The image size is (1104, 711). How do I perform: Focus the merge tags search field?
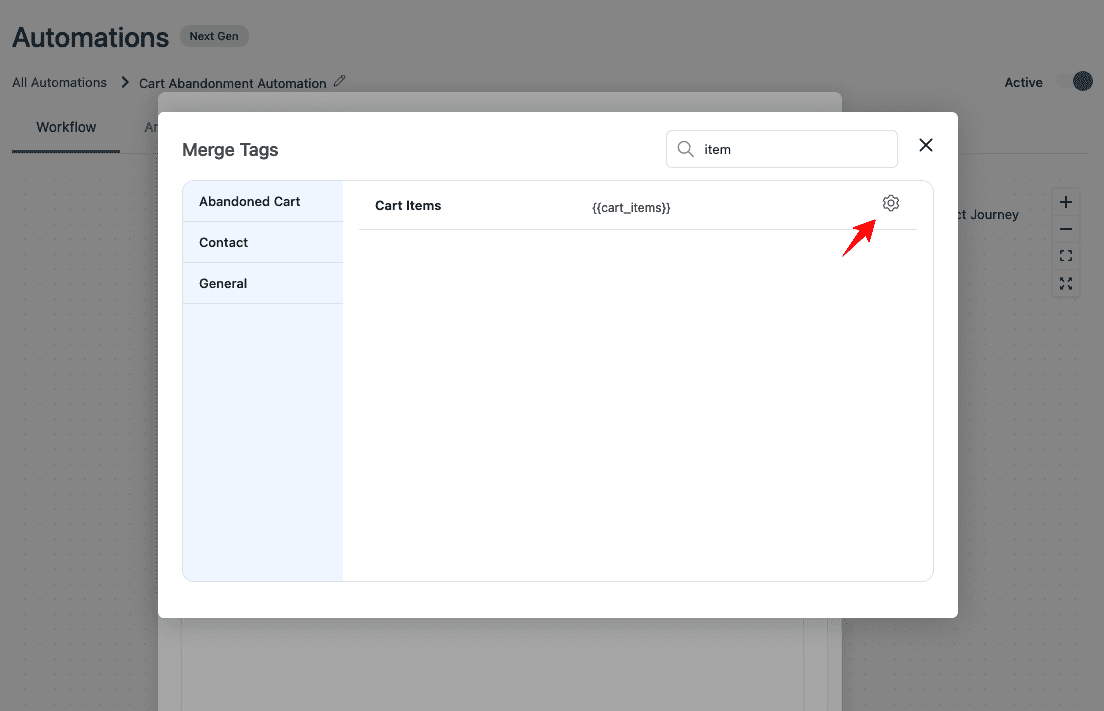pos(795,149)
